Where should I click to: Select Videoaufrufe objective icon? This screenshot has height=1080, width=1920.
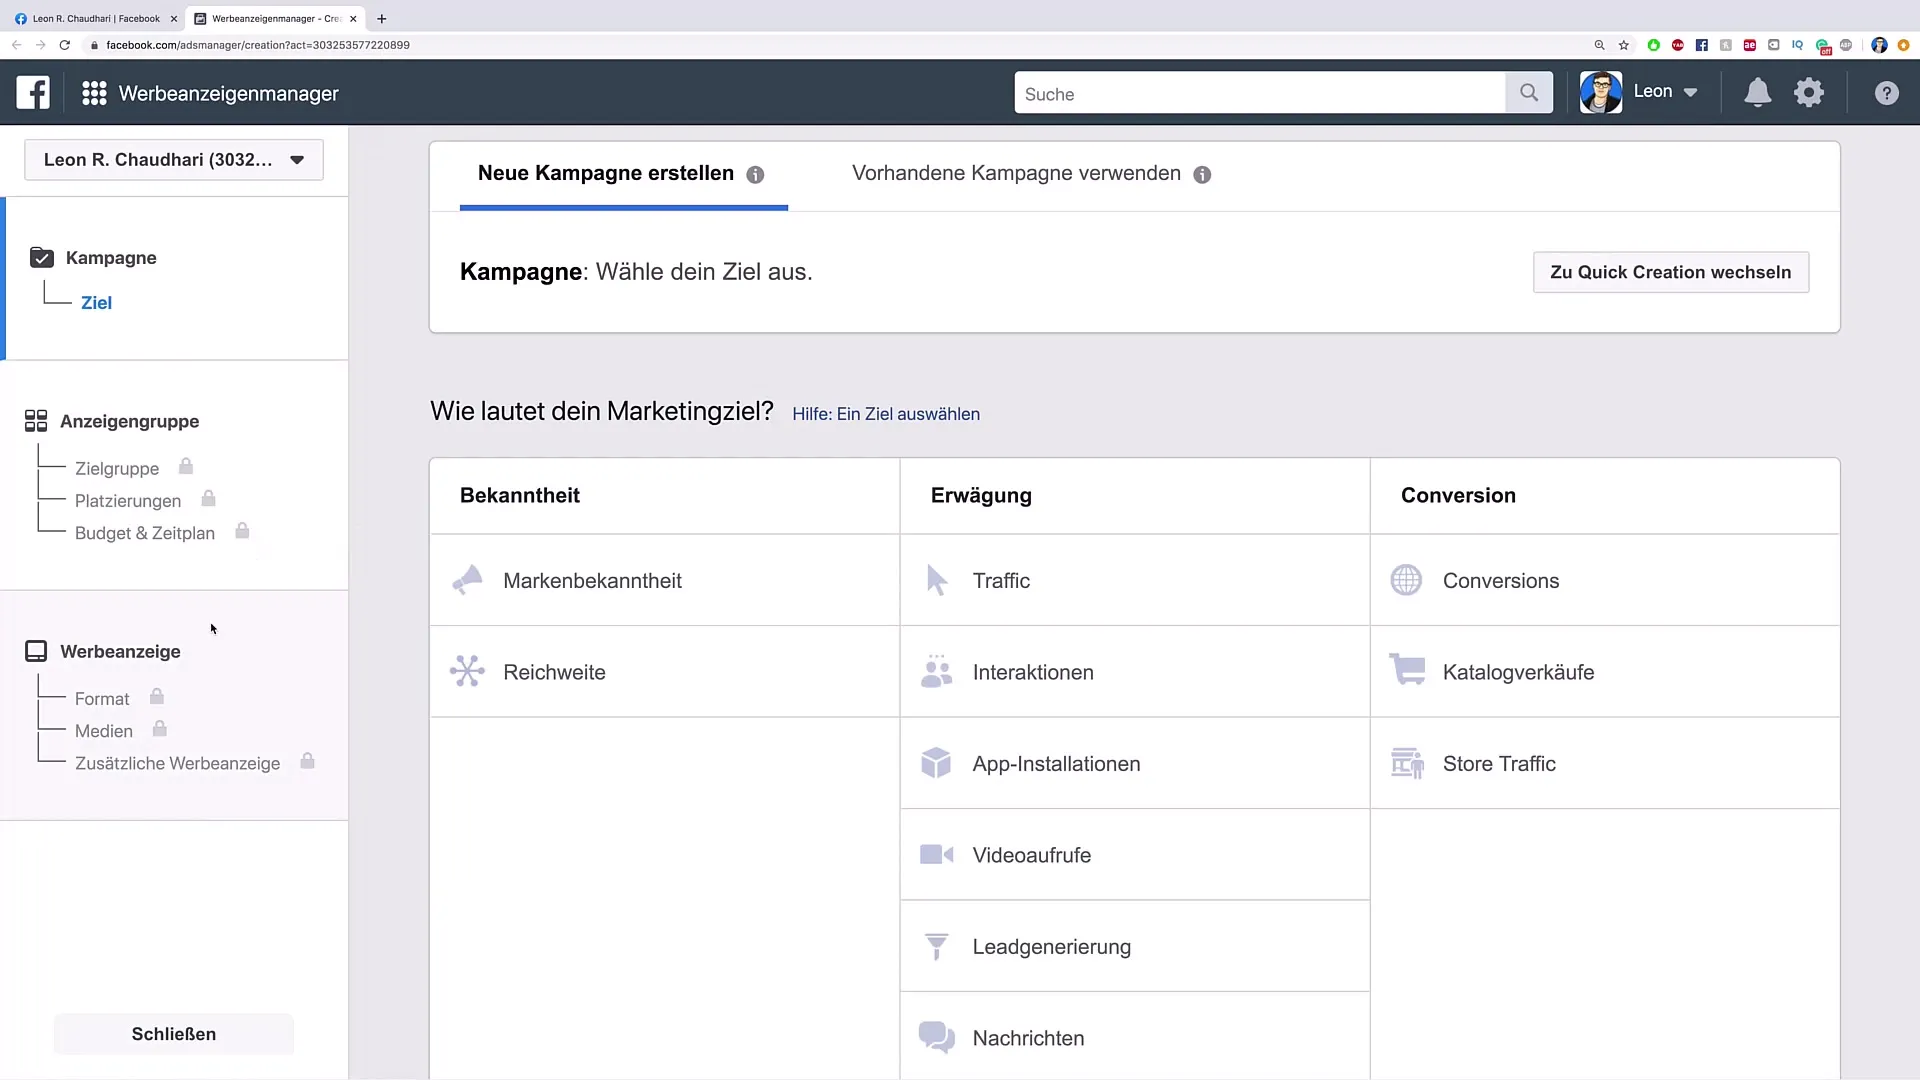(936, 855)
